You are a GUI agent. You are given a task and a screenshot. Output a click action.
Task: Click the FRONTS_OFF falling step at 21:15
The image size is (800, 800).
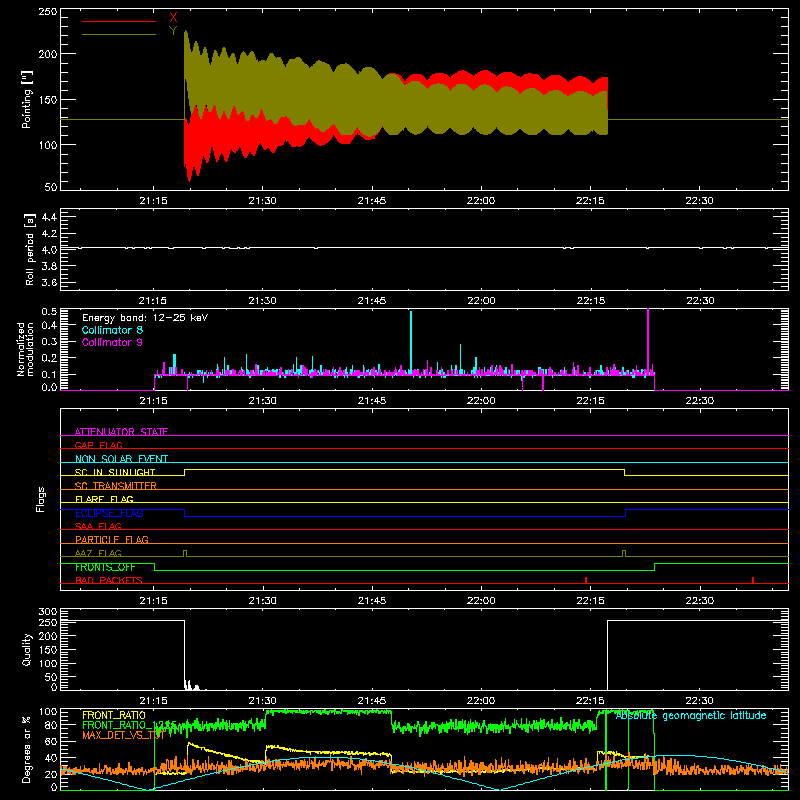pos(155,567)
